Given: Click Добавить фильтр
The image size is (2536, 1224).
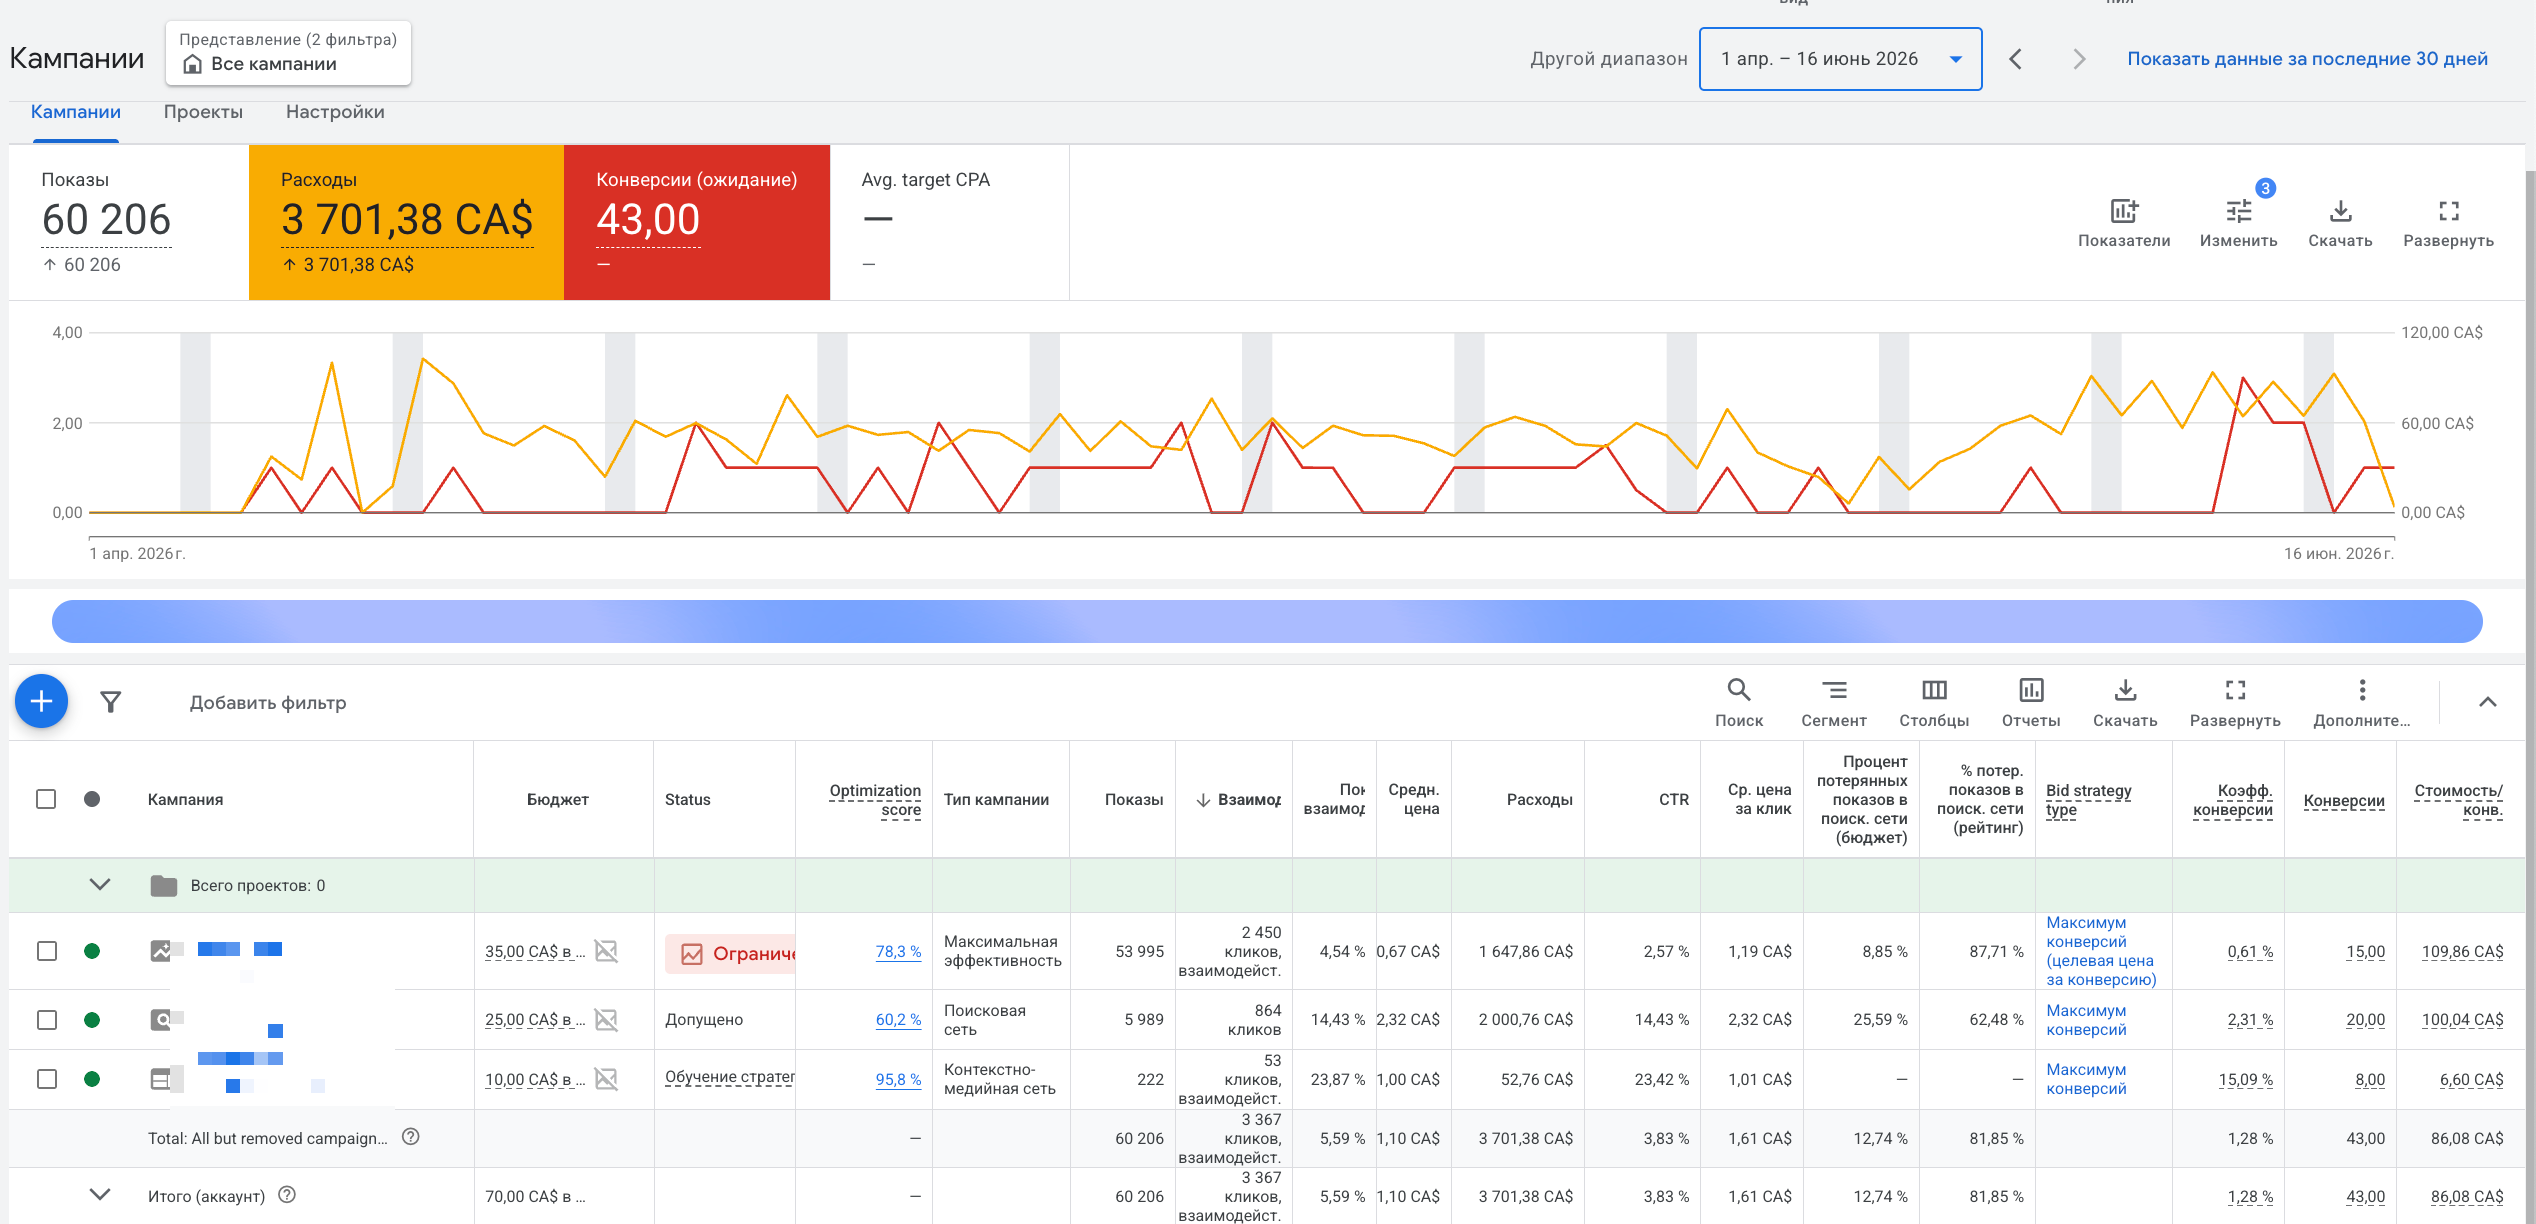Looking at the screenshot, I should (268, 703).
